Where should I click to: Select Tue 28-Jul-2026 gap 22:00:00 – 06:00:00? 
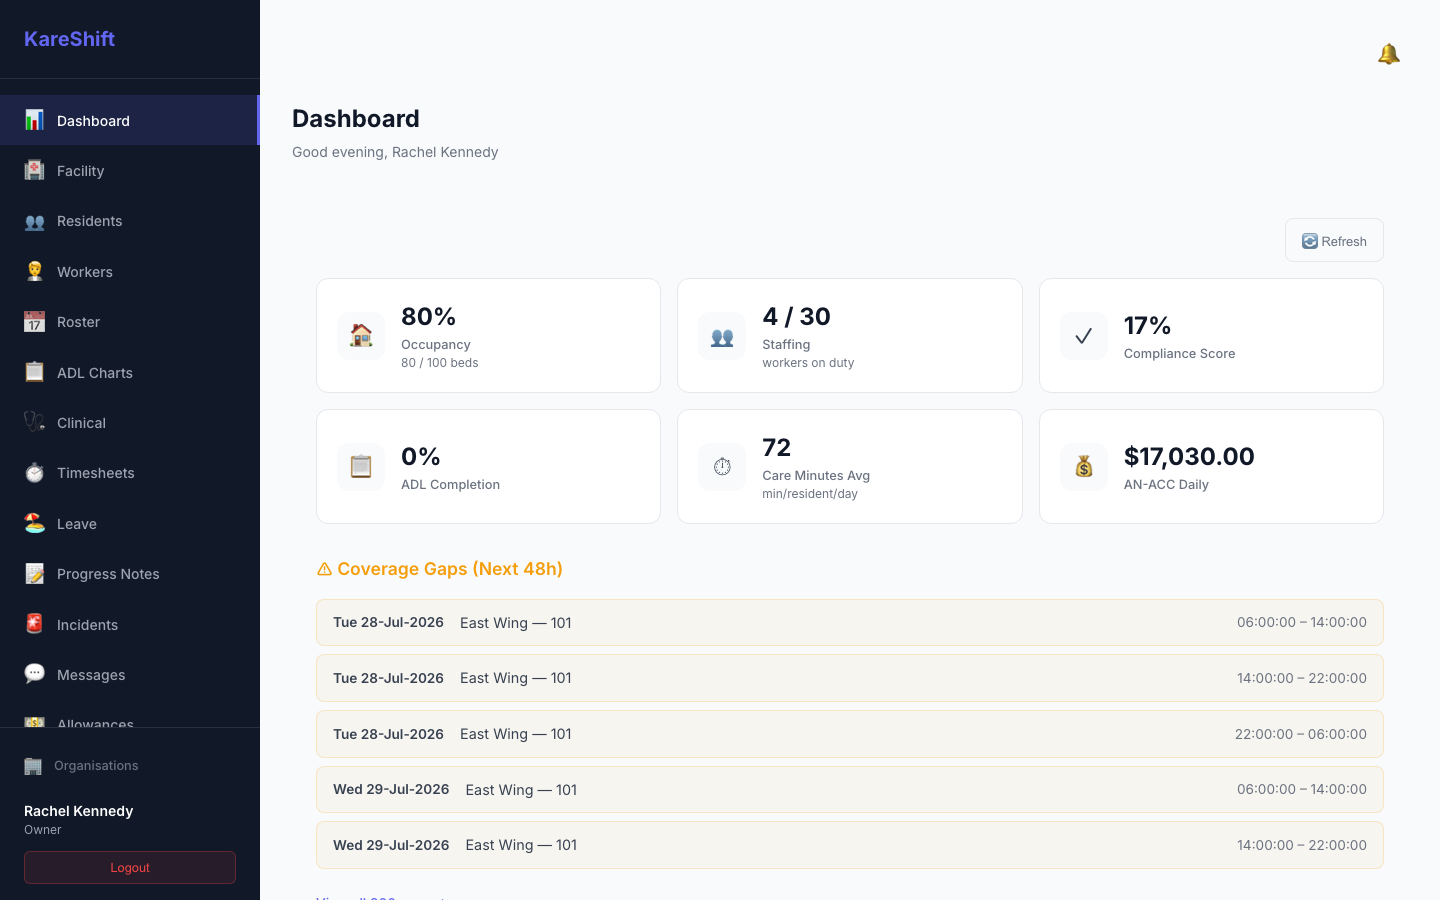click(850, 734)
